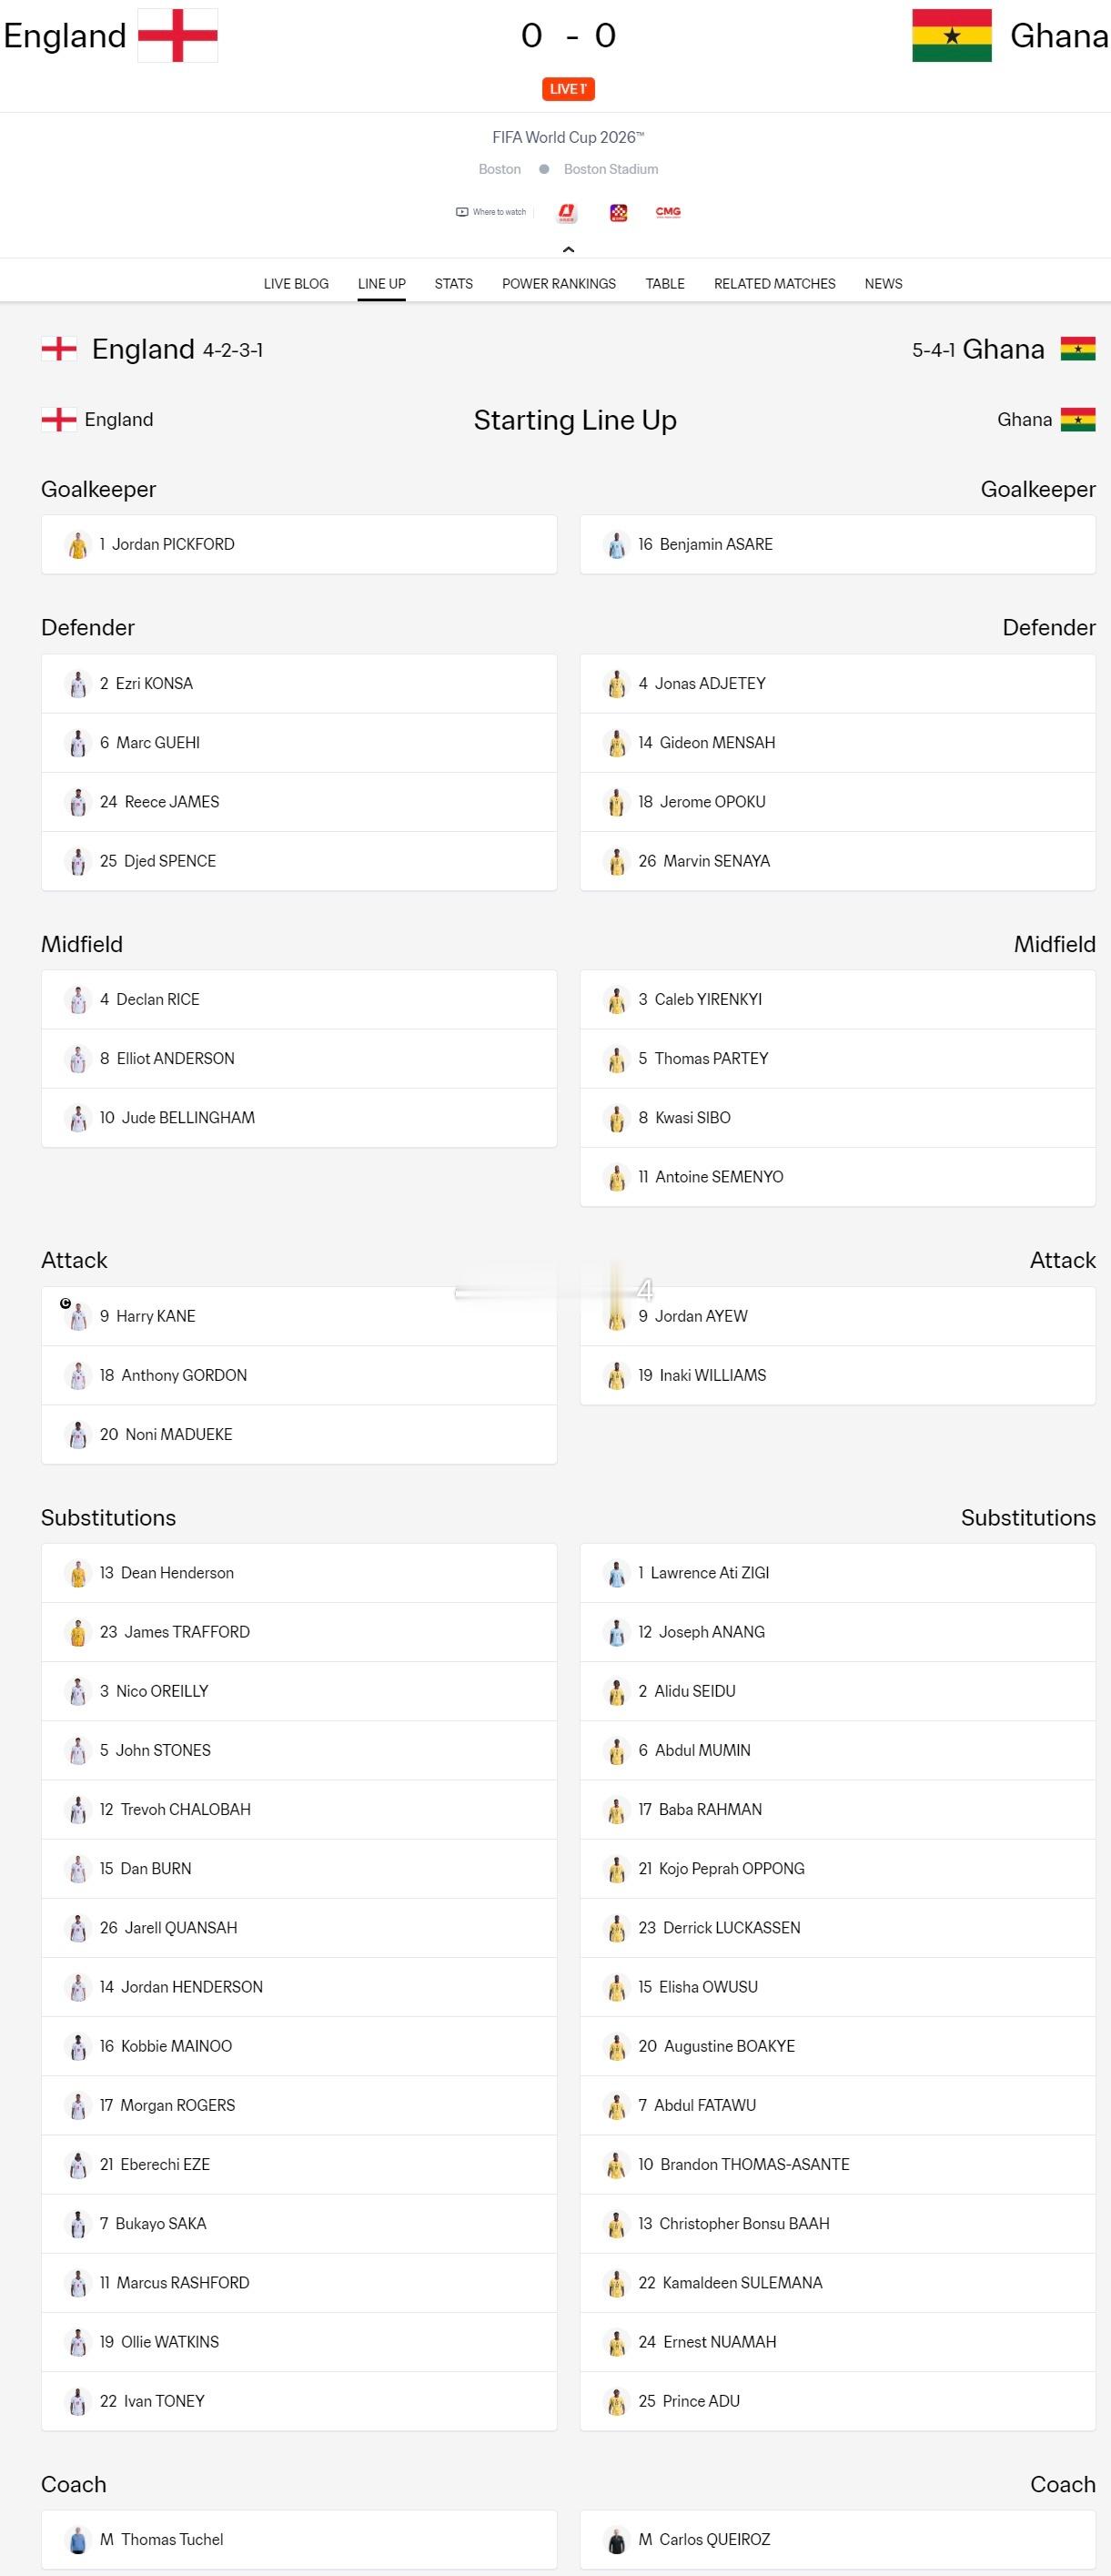Collapse match info with chevron arrow

(568, 249)
